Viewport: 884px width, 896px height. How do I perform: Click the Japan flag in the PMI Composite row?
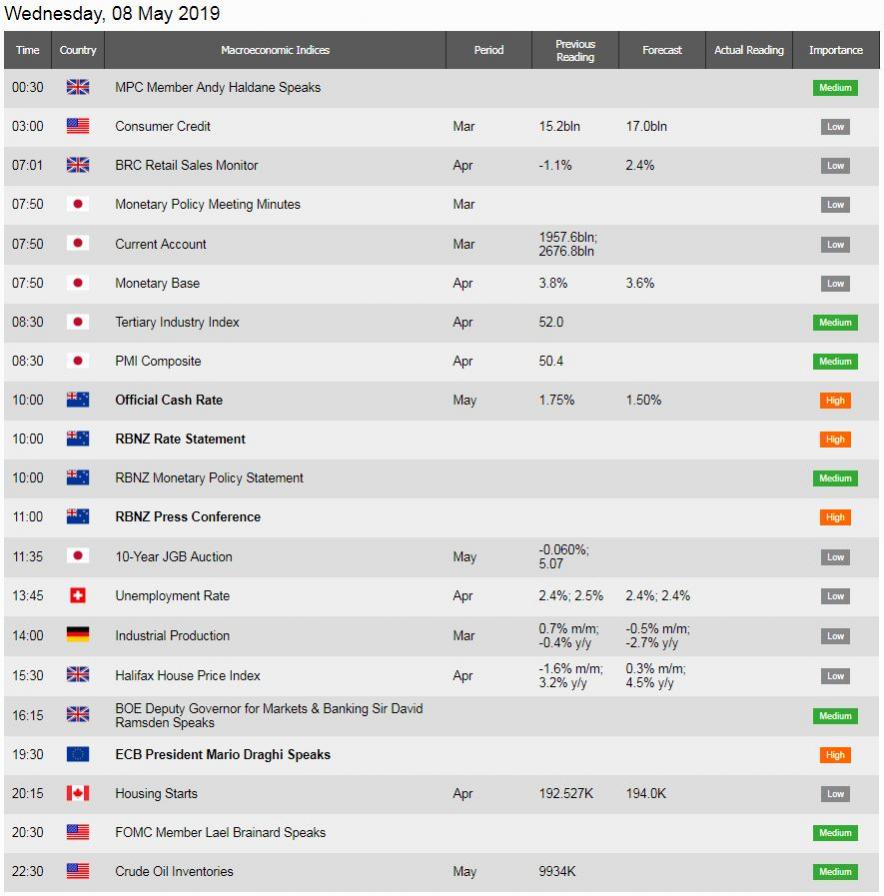coord(78,361)
